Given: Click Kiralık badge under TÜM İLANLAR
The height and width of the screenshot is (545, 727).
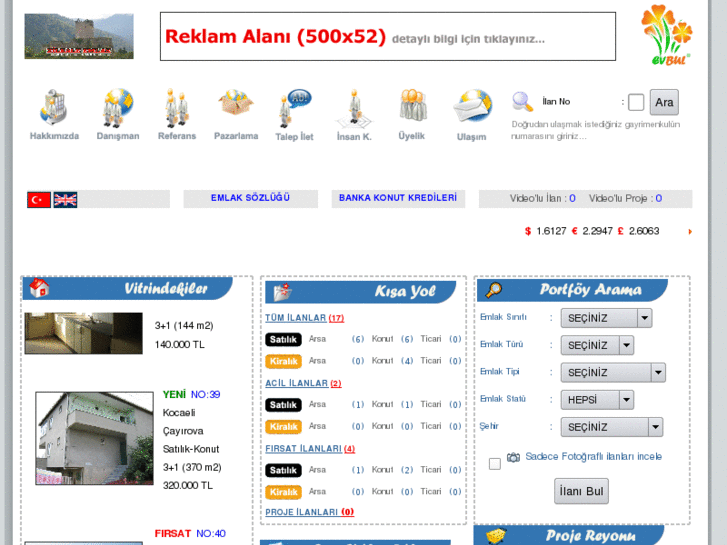Looking at the screenshot, I should tap(283, 361).
